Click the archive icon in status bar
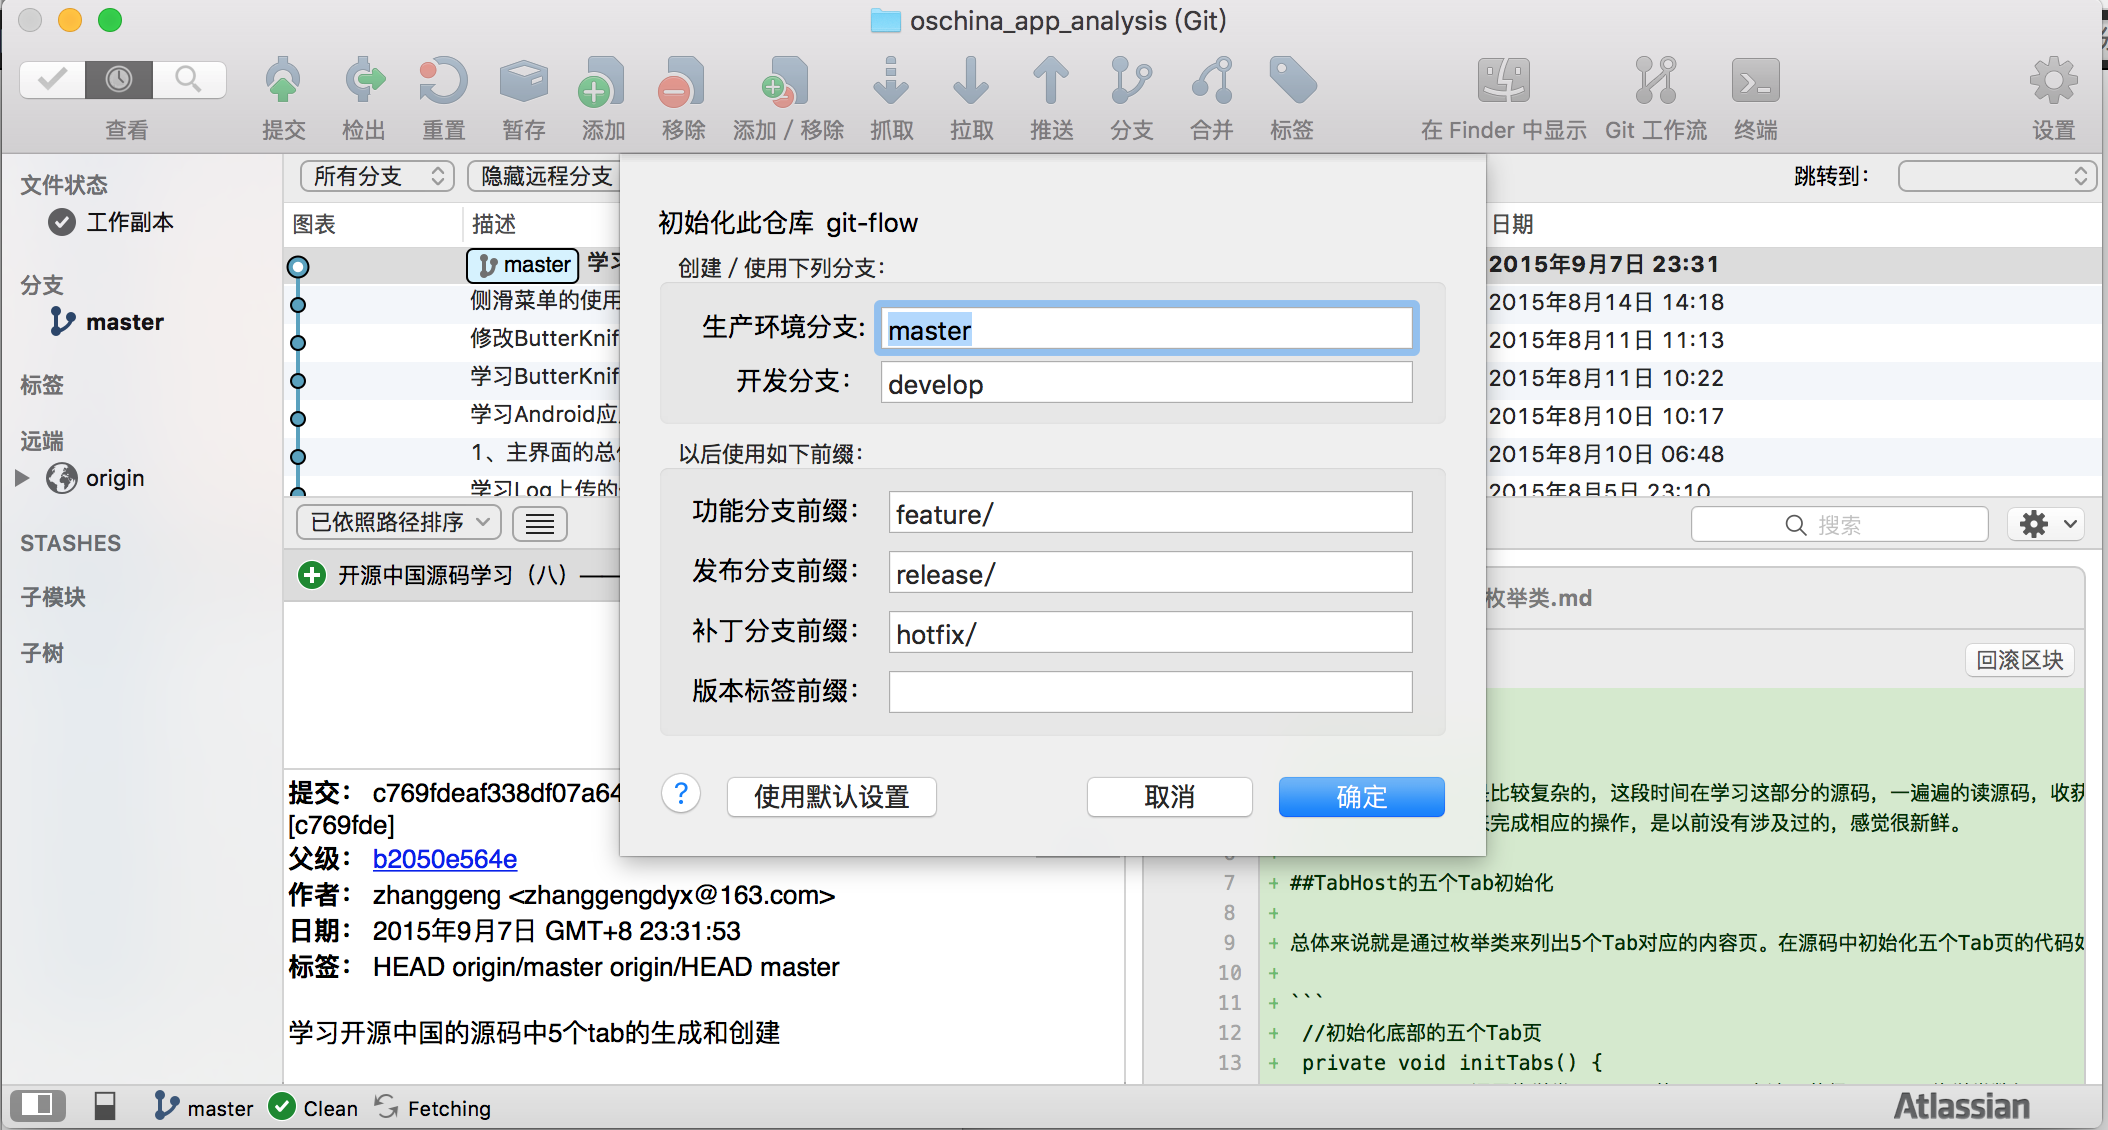This screenshot has width=2108, height=1130. [105, 1106]
